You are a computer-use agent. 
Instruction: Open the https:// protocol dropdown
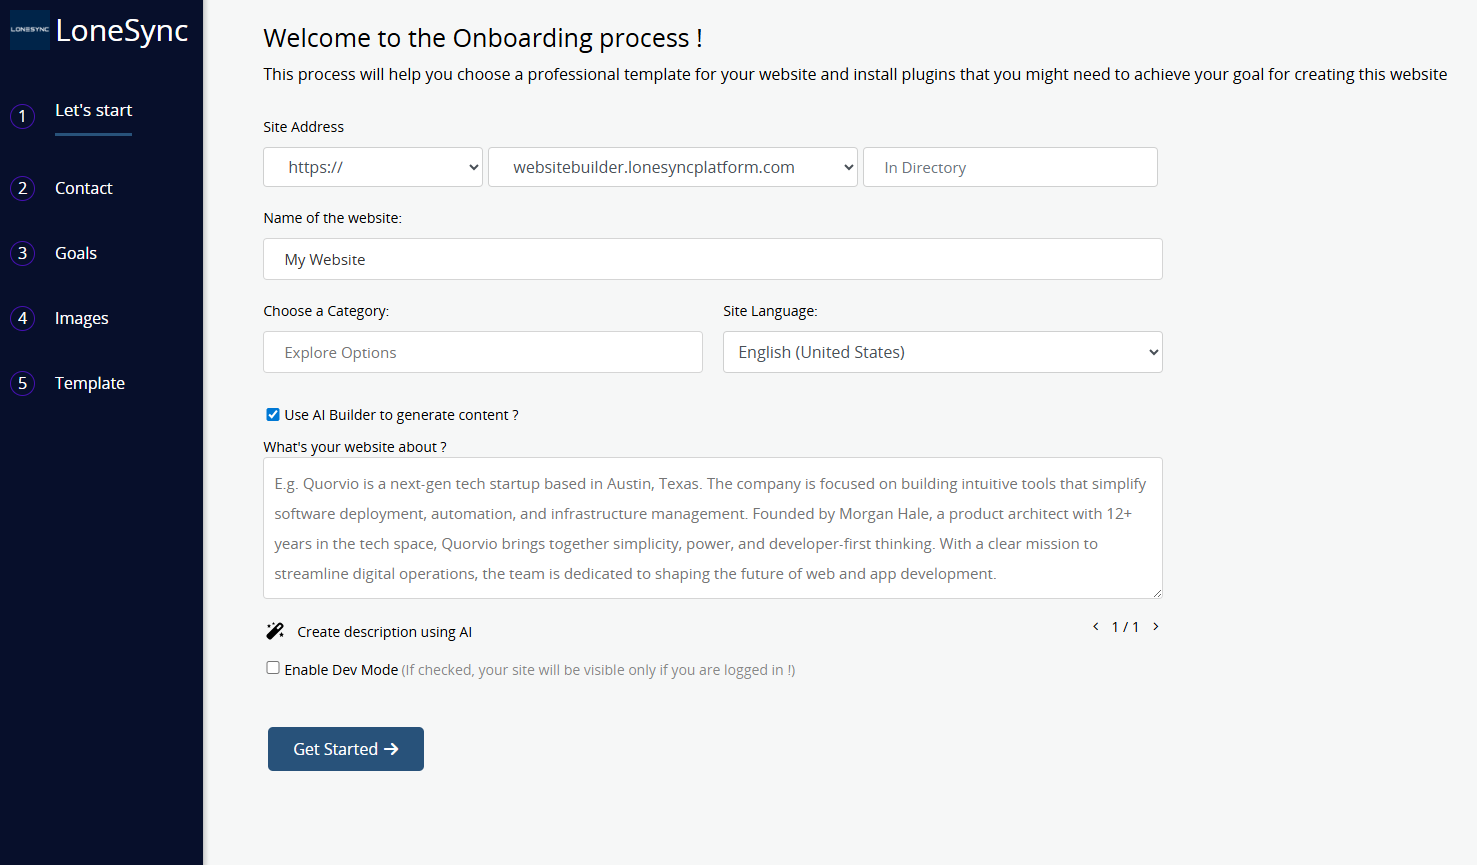click(373, 167)
